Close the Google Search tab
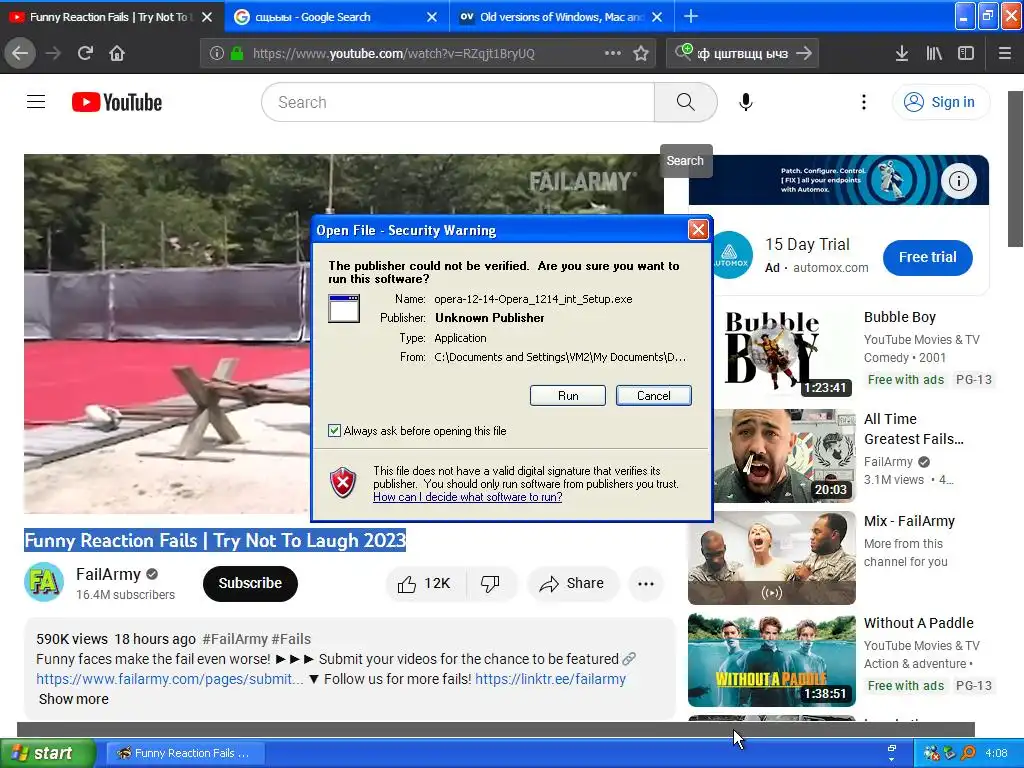 [432, 17]
